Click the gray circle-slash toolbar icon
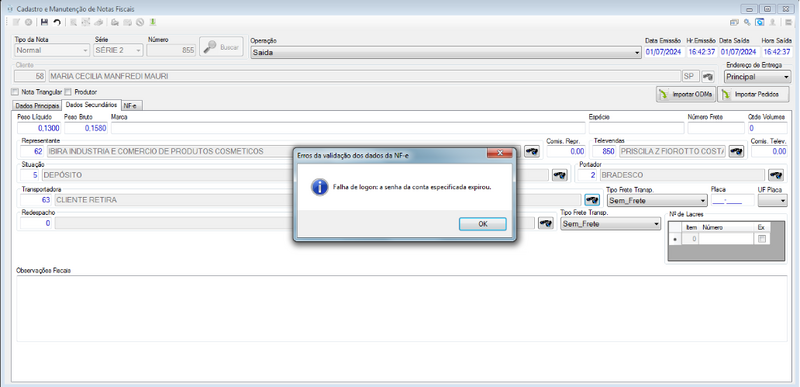 click(140, 22)
